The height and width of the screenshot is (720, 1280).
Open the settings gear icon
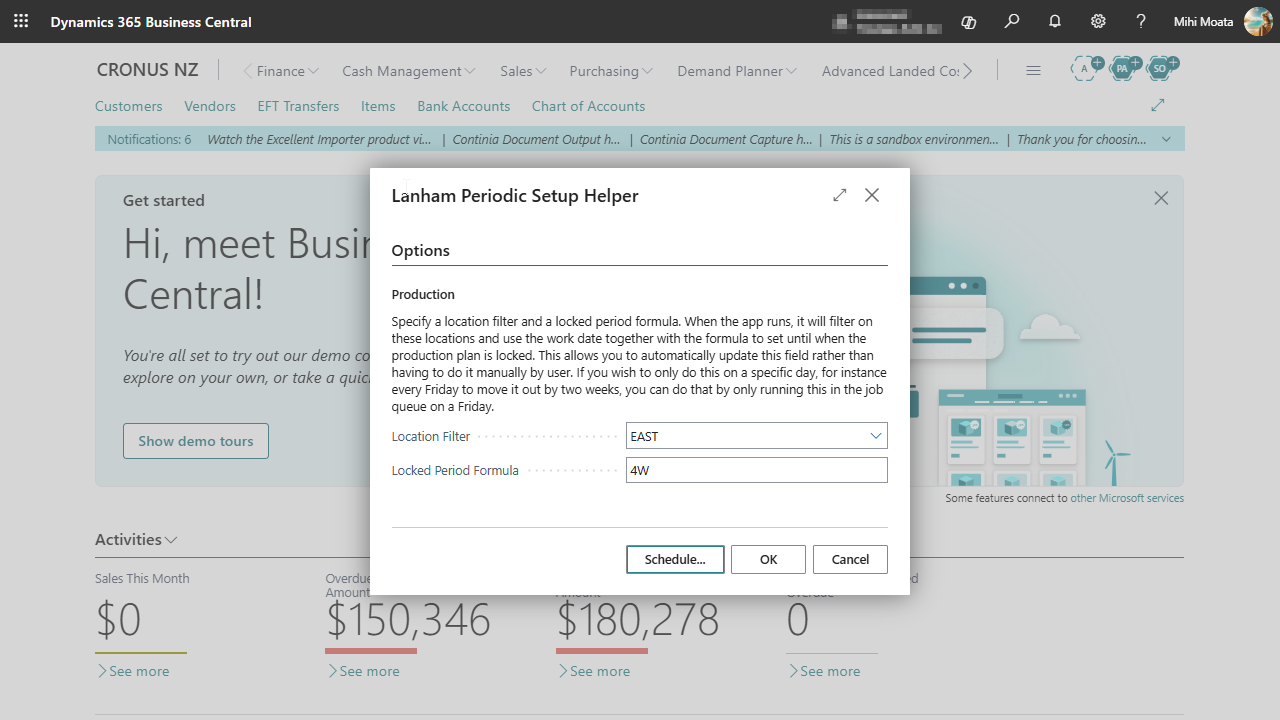[x=1098, y=21]
